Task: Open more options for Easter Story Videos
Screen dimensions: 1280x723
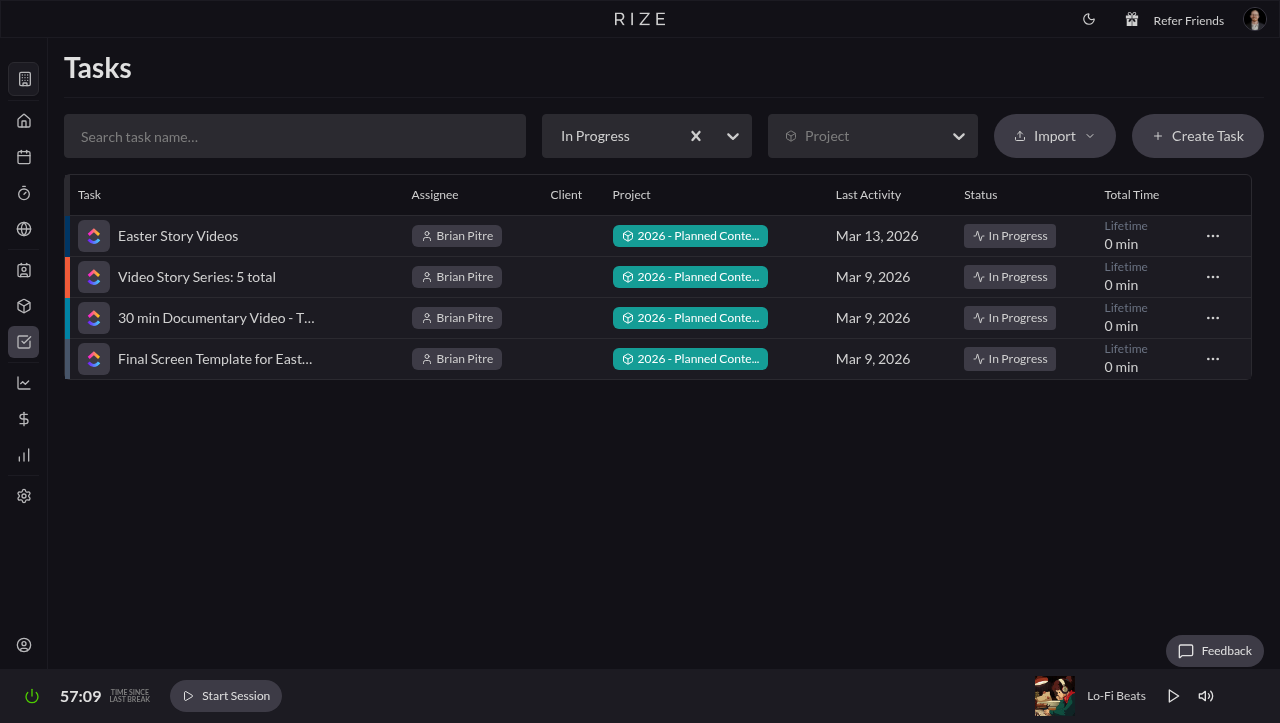Action: point(1212,236)
